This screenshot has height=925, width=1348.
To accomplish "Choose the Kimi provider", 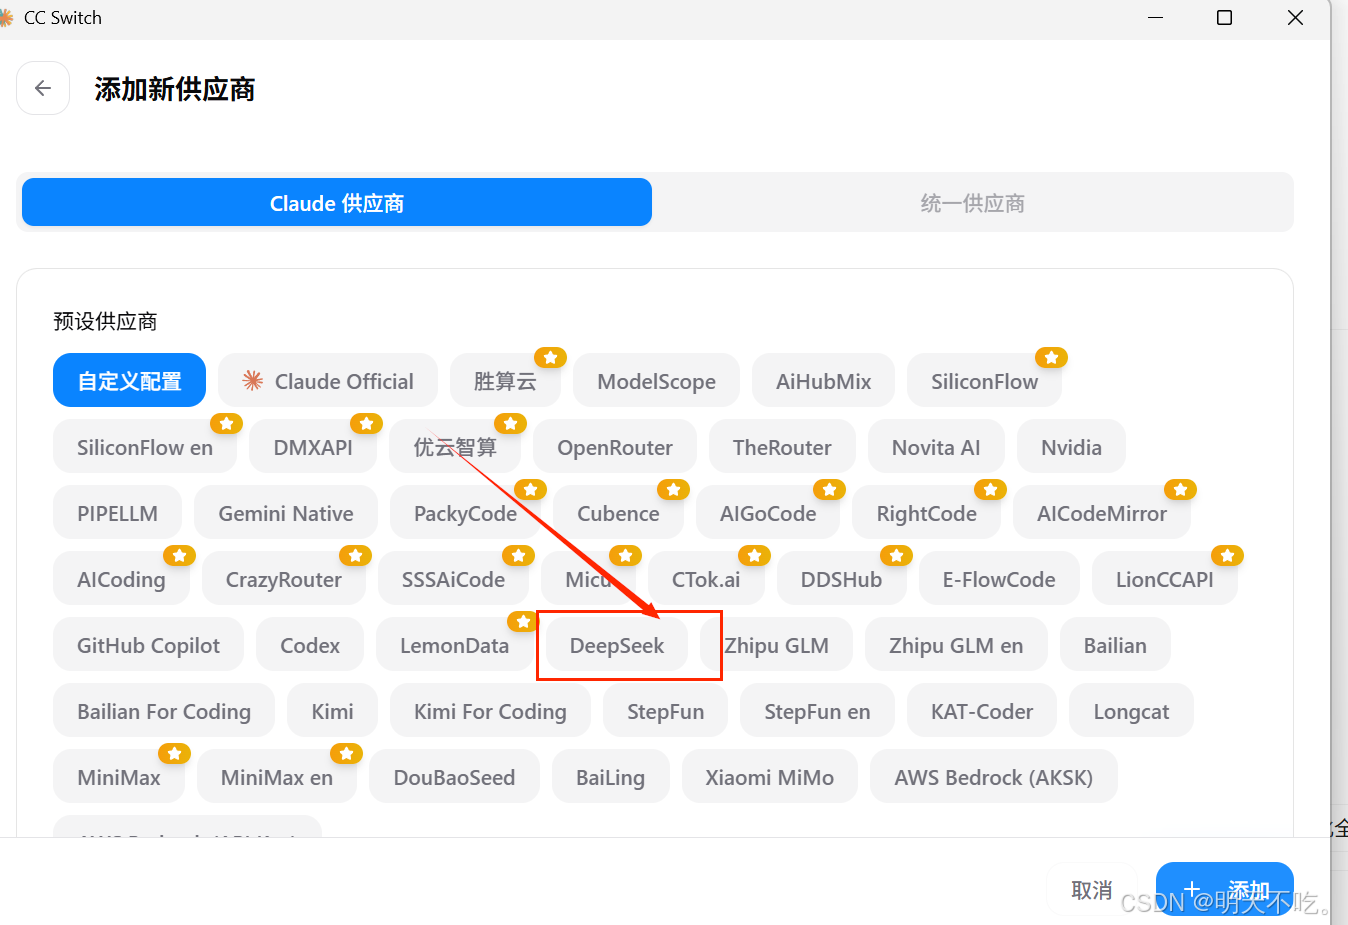I will click(x=332, y=711).
